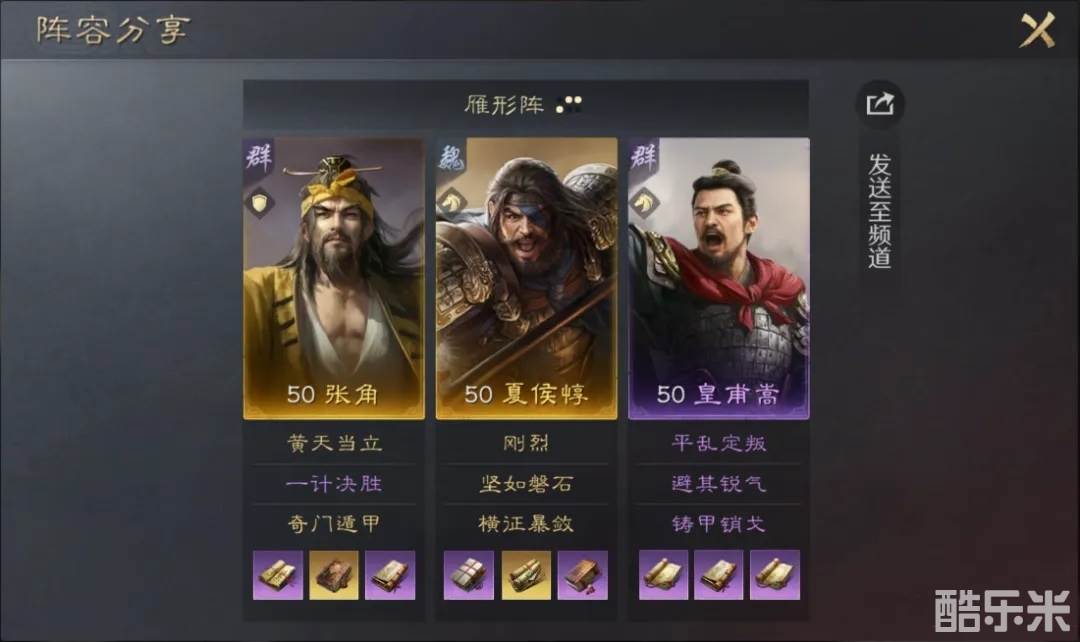Viewport: 1080px width, 642px height.
Task: Click the 雁形阵 formation header
Action: (x=526, y=105)
